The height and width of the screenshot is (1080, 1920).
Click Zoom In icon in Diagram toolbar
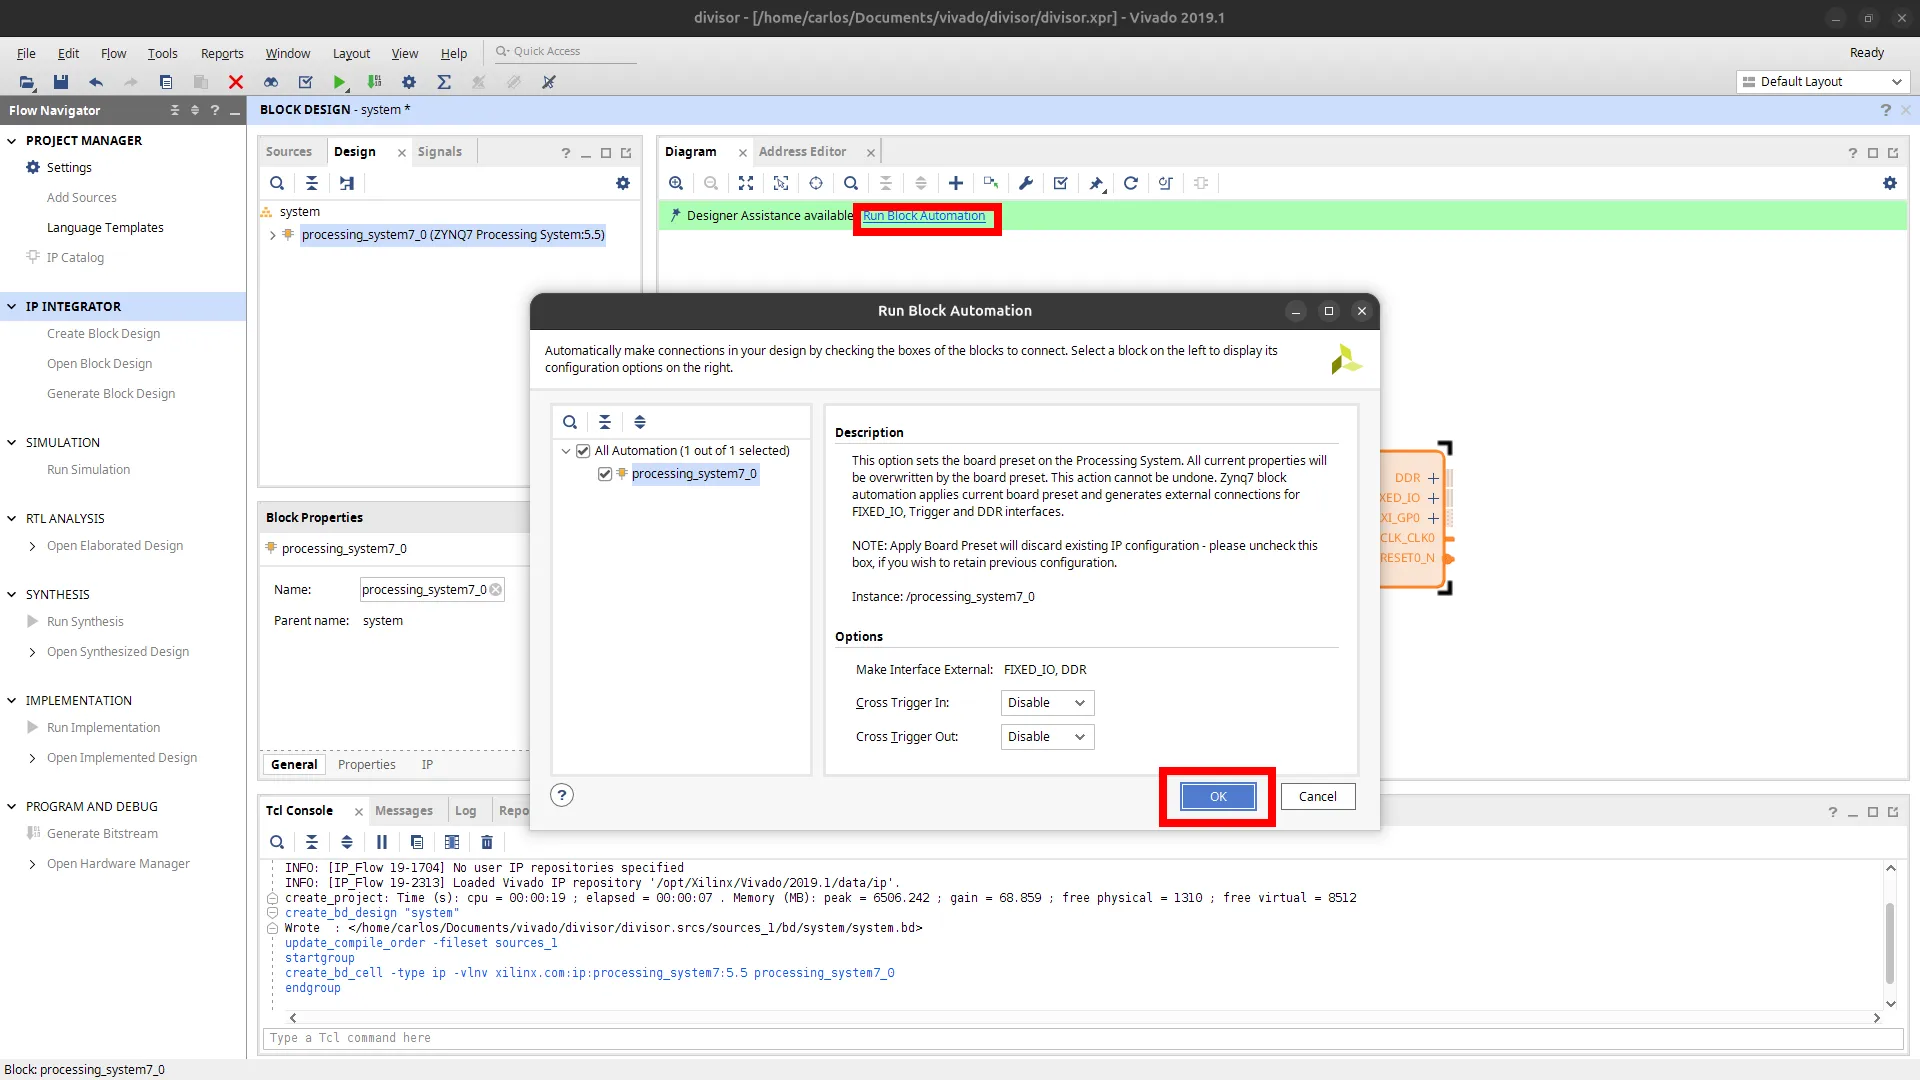[676, 183]
